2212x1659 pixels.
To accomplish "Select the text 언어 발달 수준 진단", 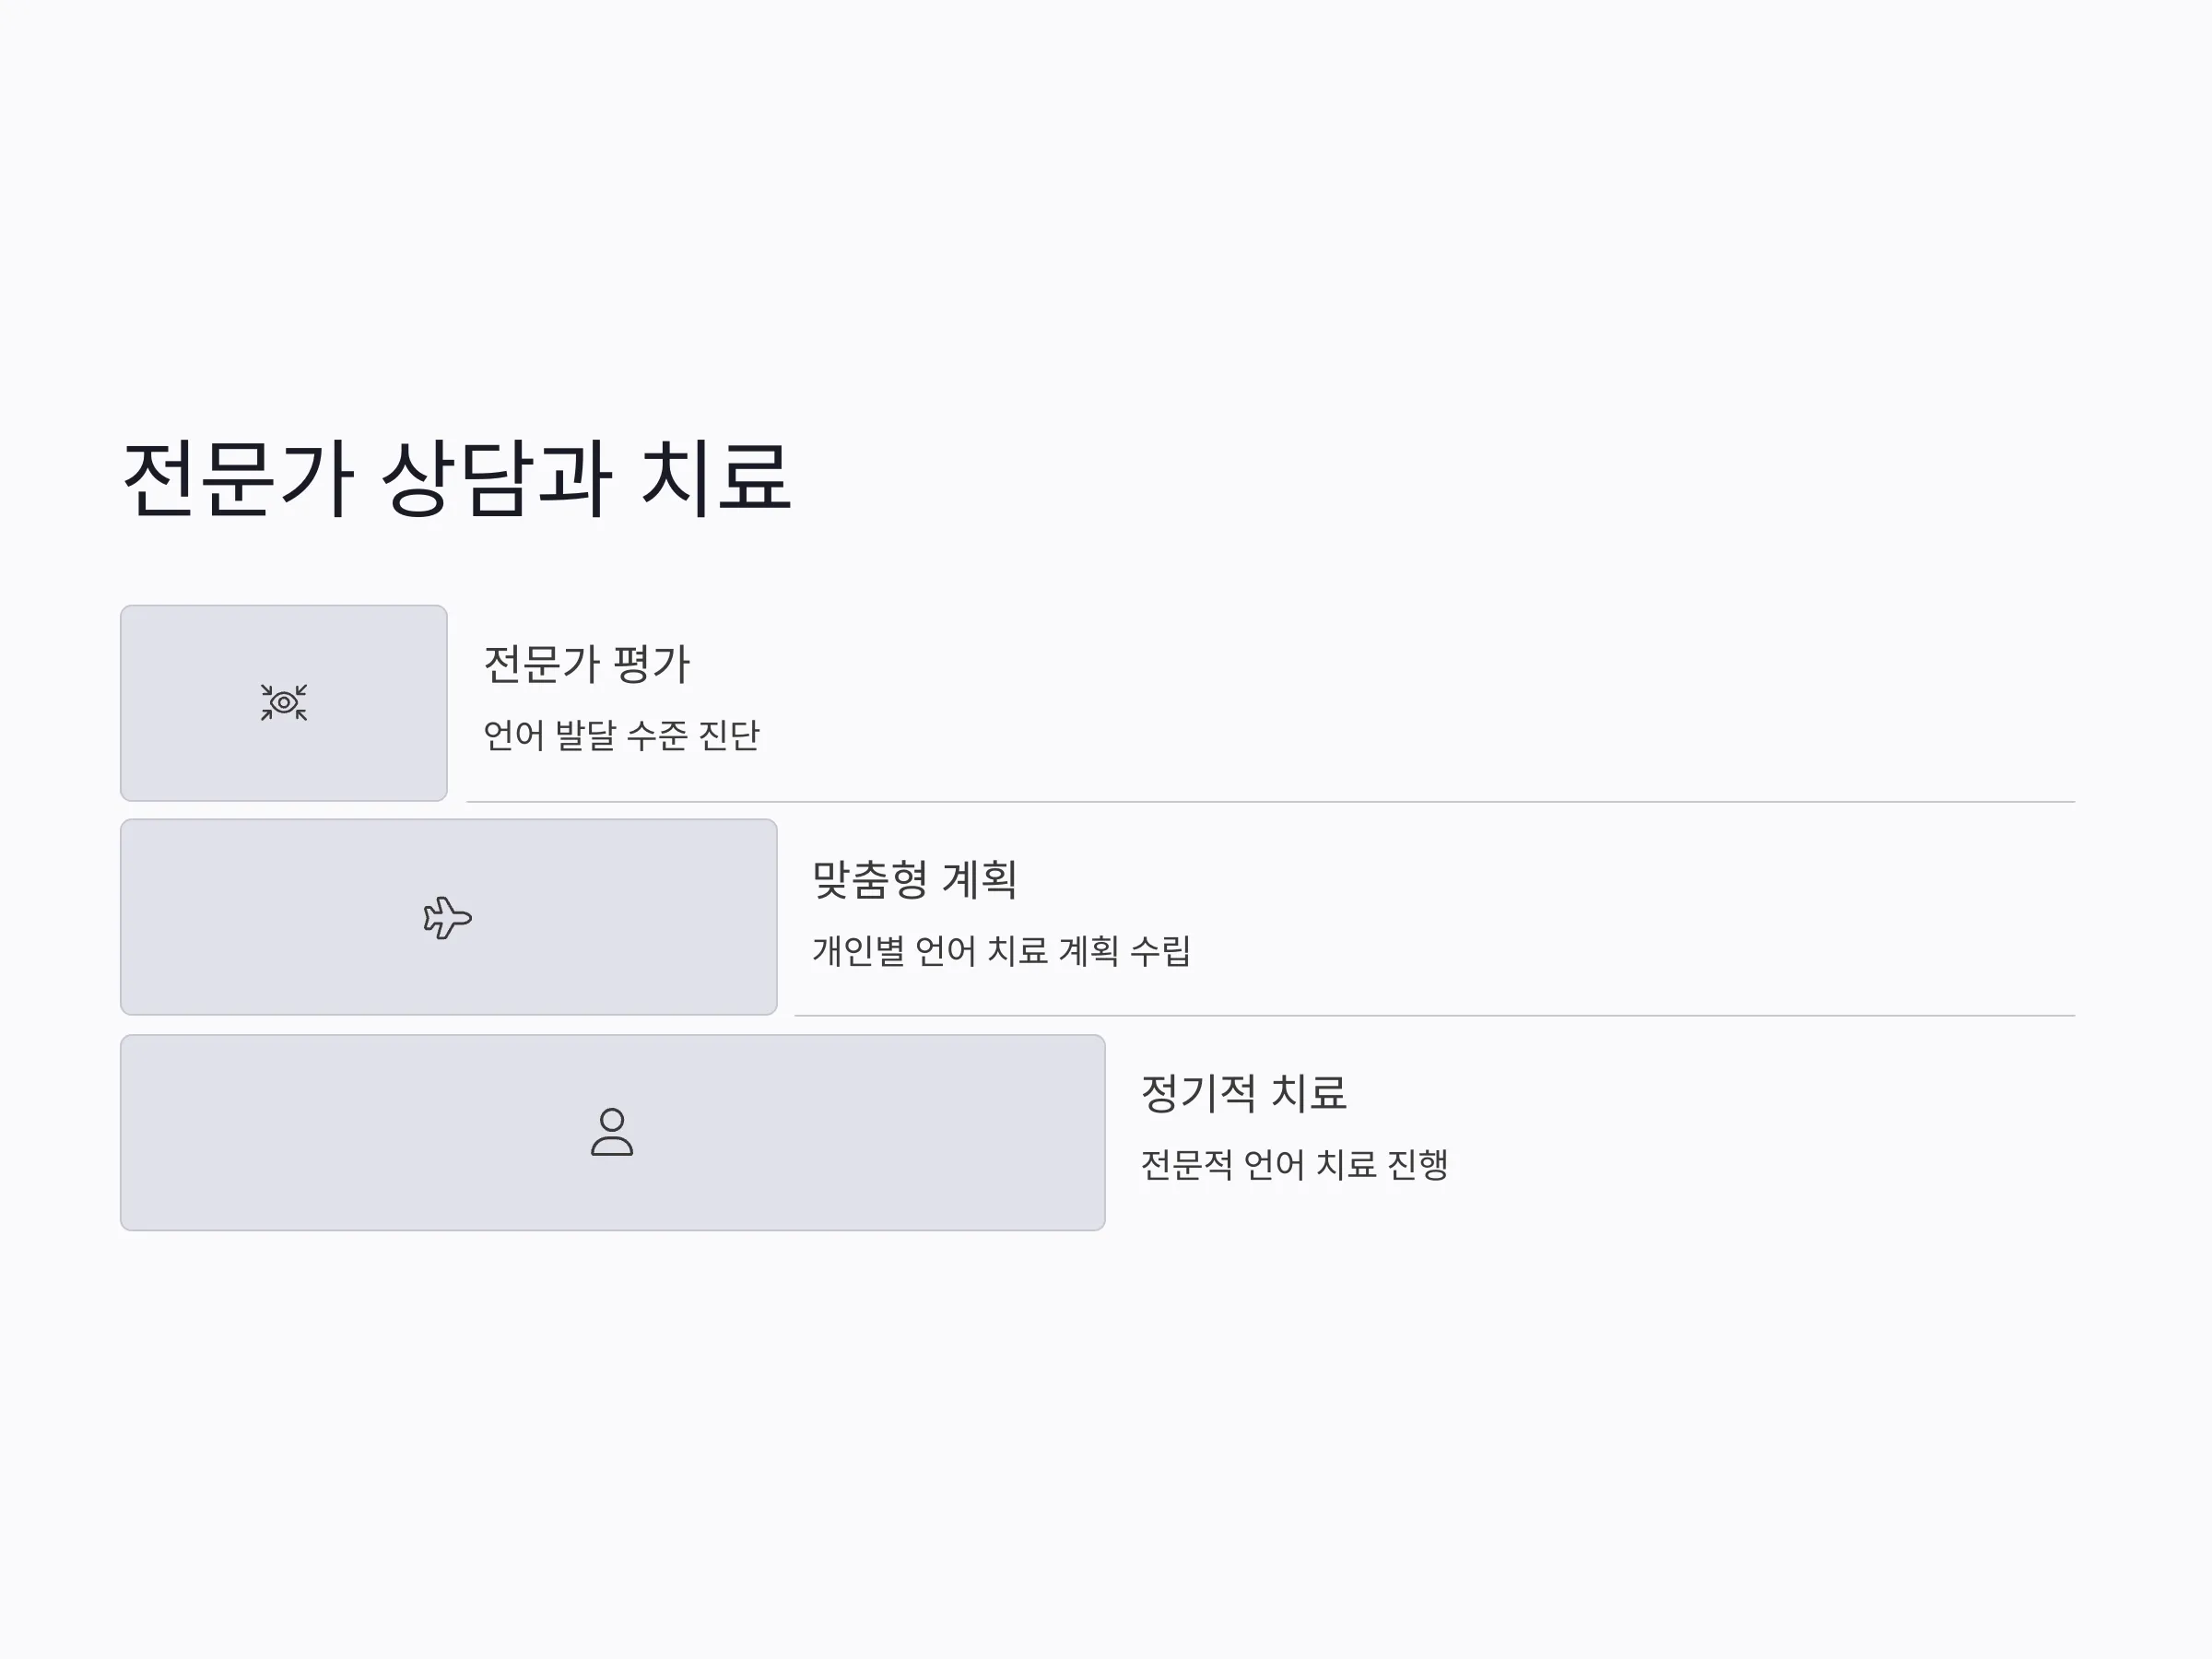I will 621,735.
